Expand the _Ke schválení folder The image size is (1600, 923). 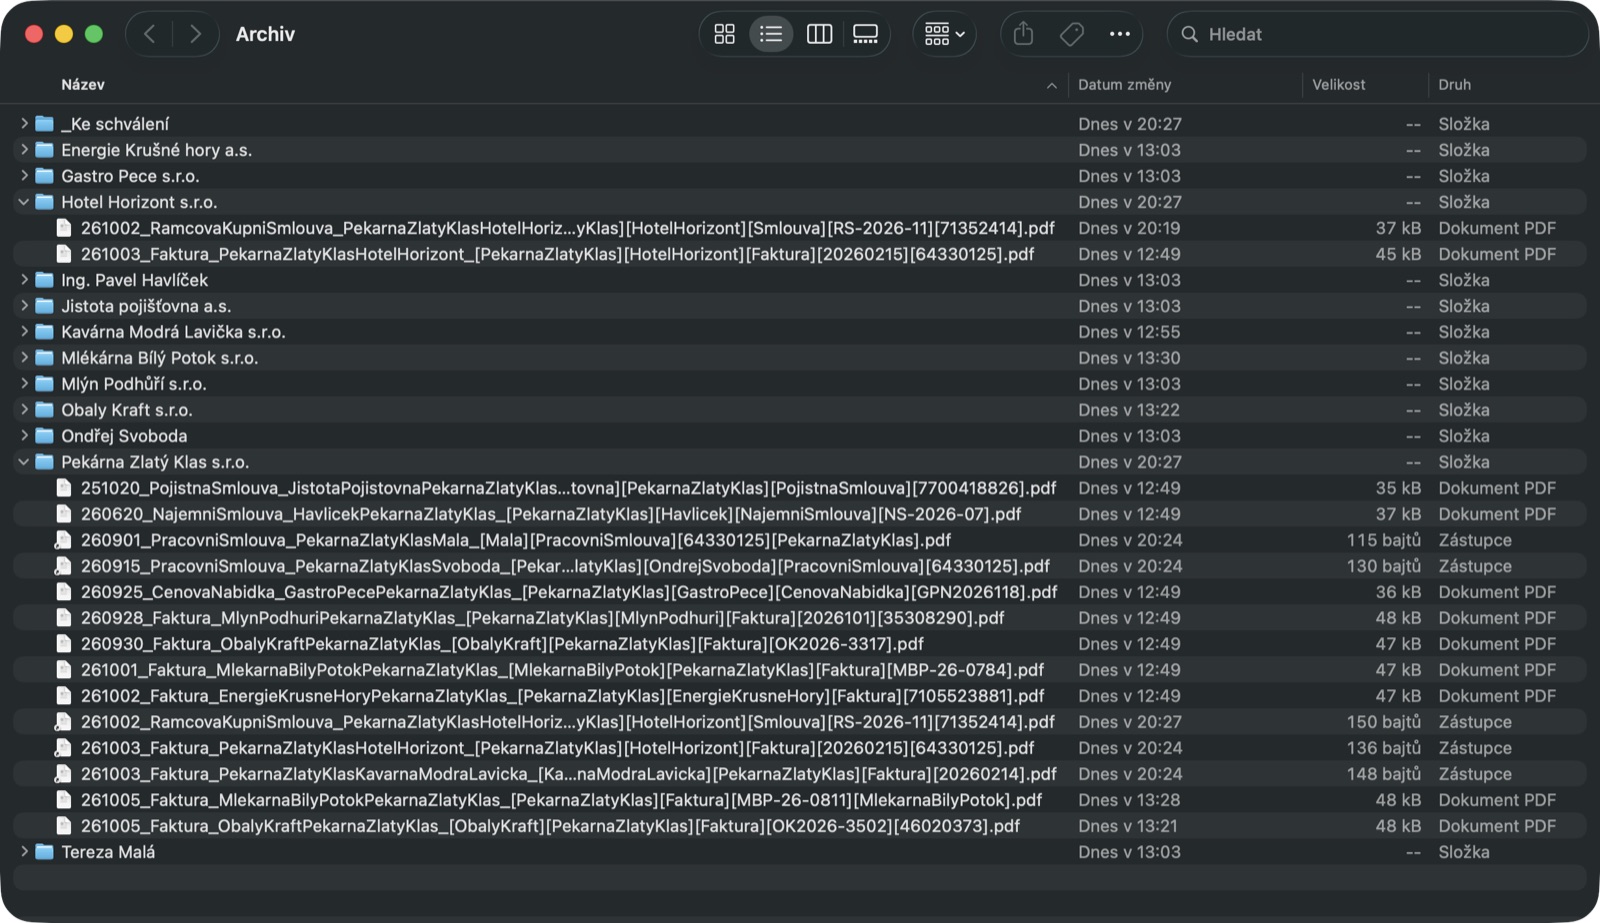click(24, 123)
